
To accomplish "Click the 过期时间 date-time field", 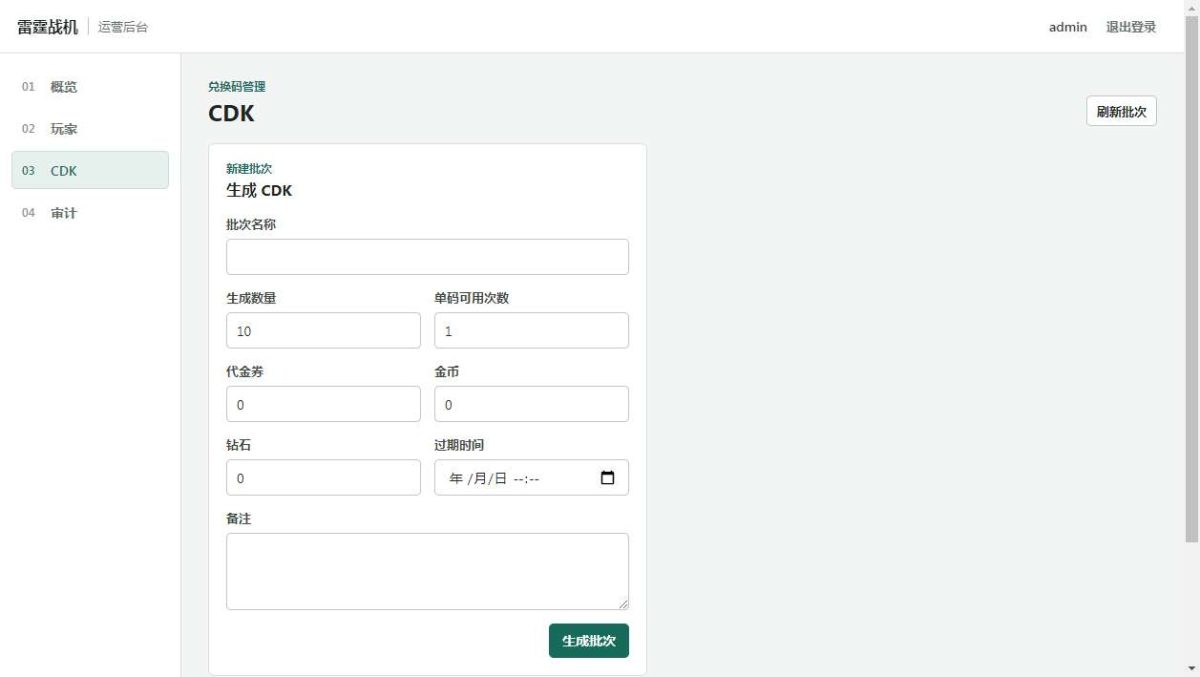I will coord(531,478).
